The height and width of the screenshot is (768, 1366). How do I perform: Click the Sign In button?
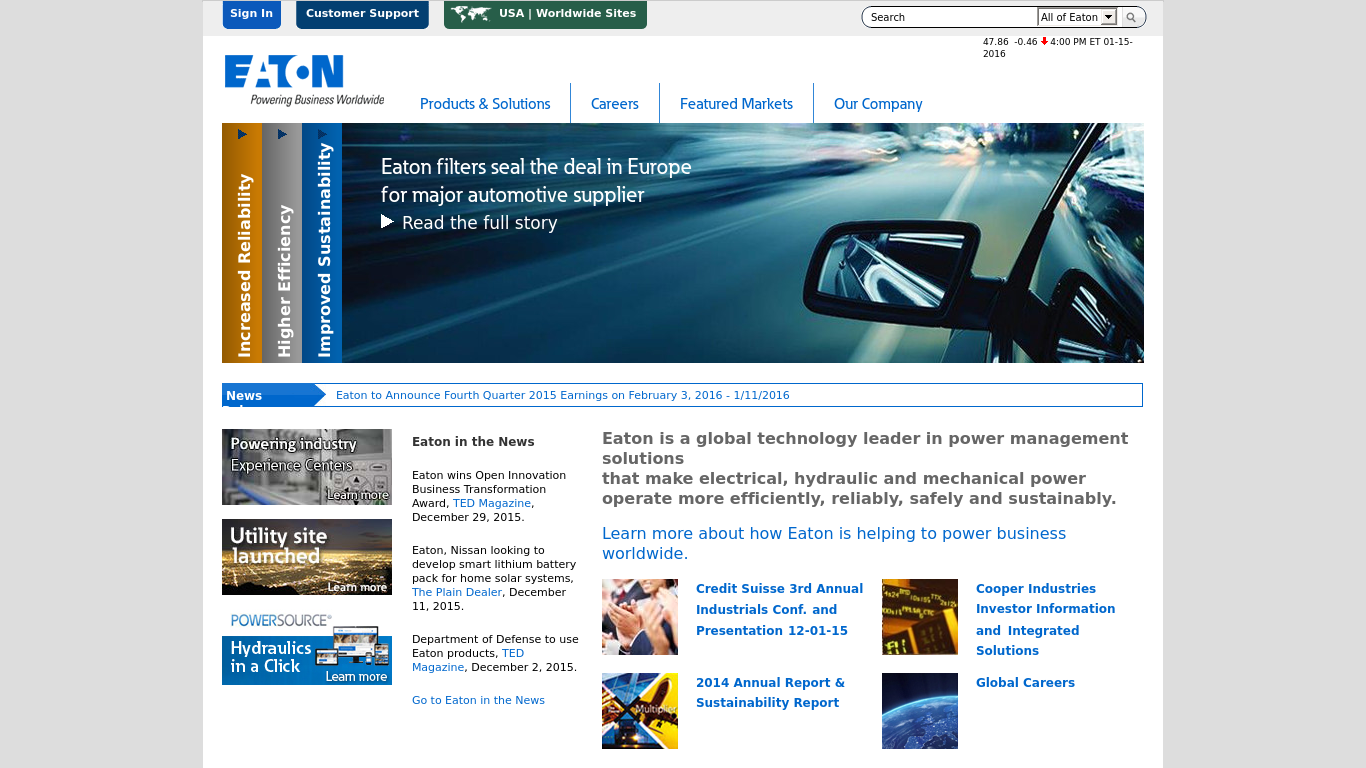(251, 14)
